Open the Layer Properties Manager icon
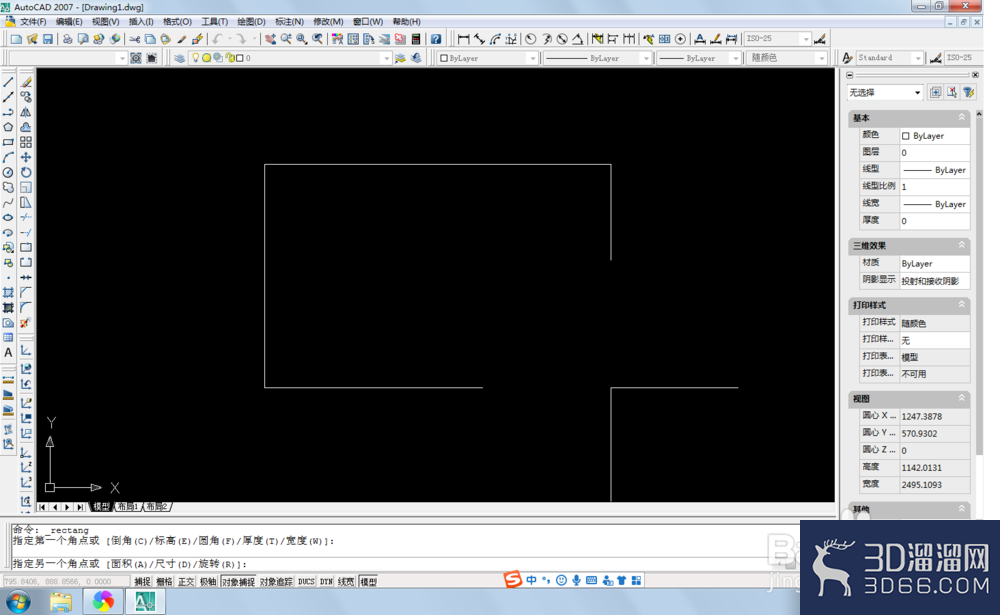 pos(179,58)
